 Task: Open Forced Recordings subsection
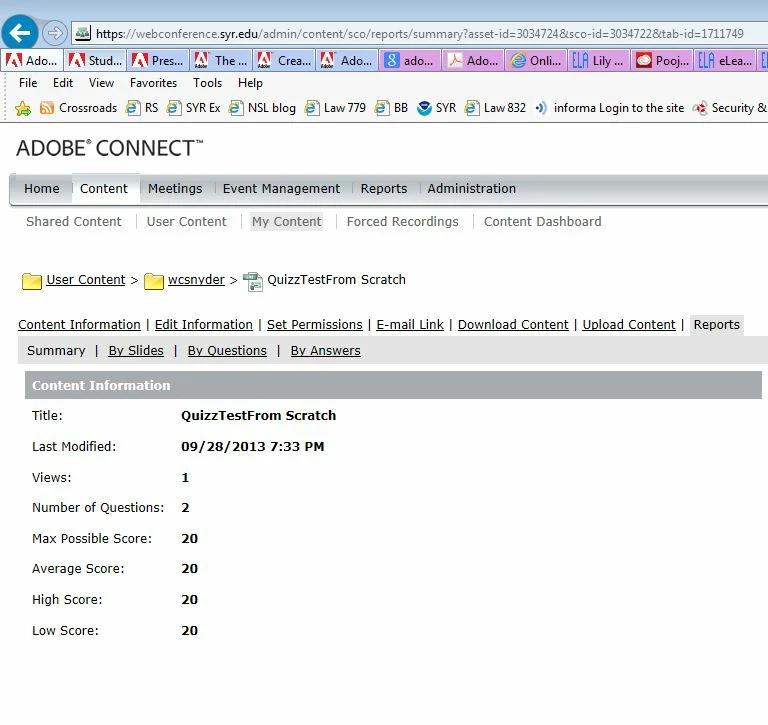(x=403, y=221)
